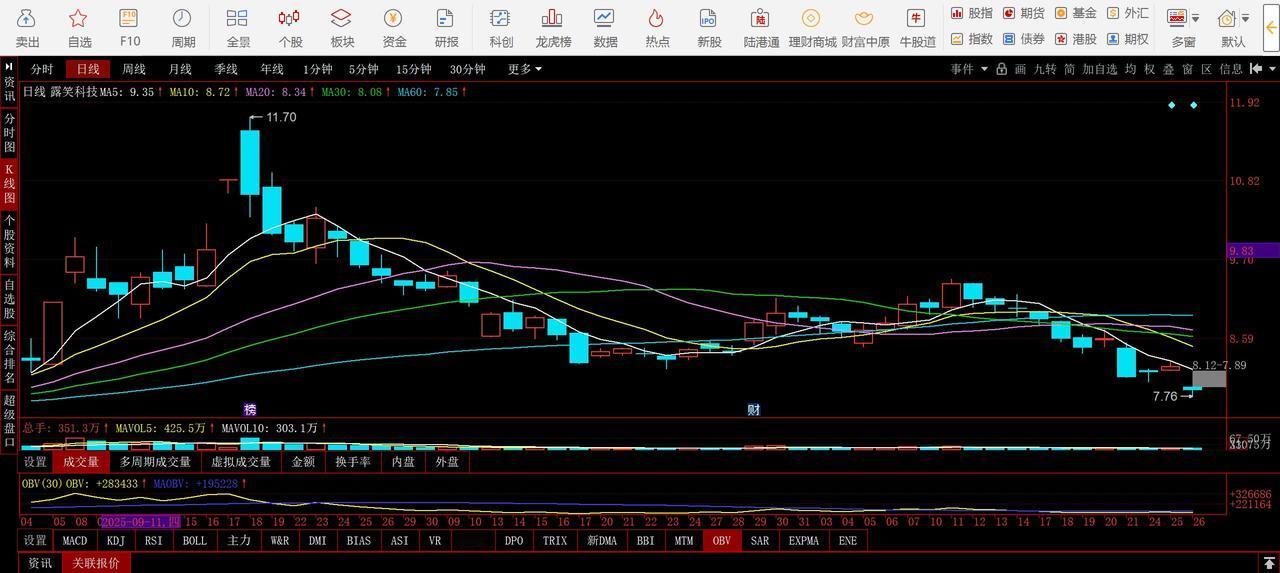1280x573 pixels.
Task: Click 加自选 to add to watchlist
Action: tap(1099, 69)
